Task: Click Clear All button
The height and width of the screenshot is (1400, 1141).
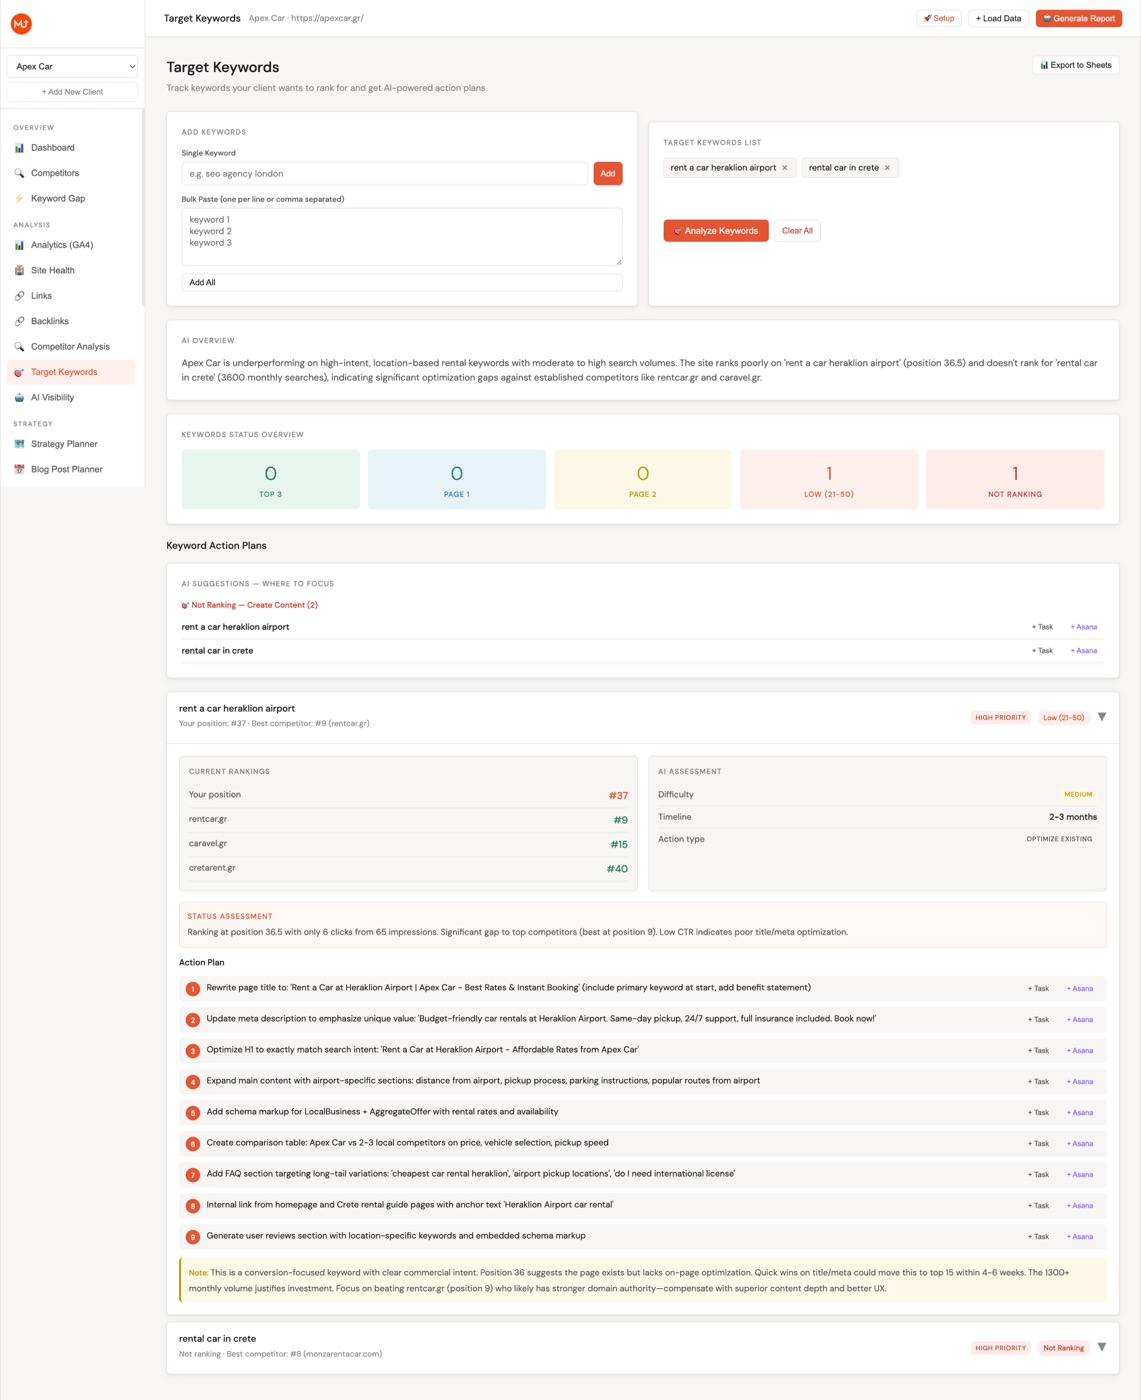Action: (797, 231)
